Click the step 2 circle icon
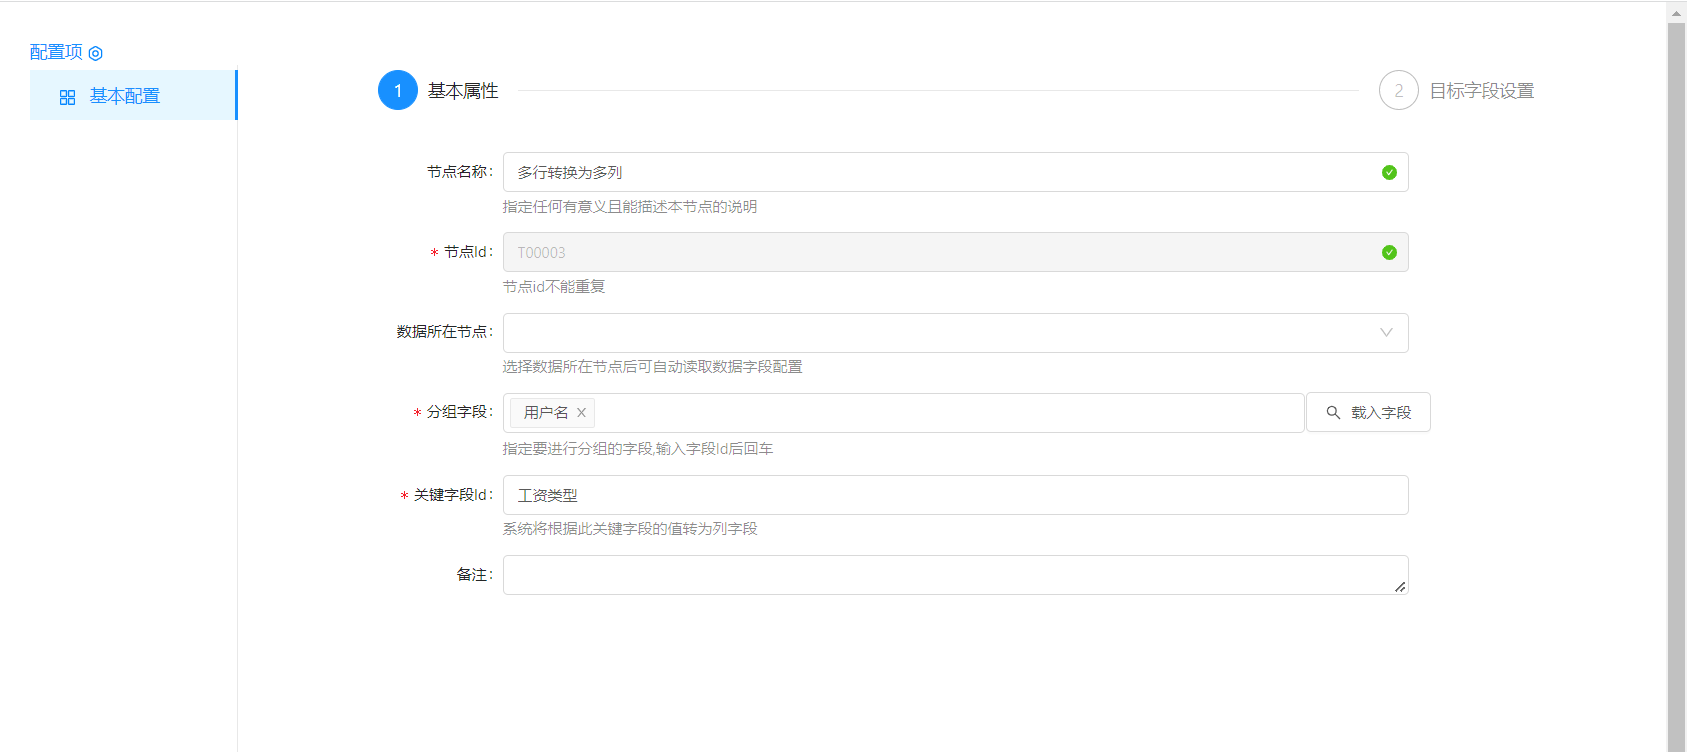 tap(1398, 91)
